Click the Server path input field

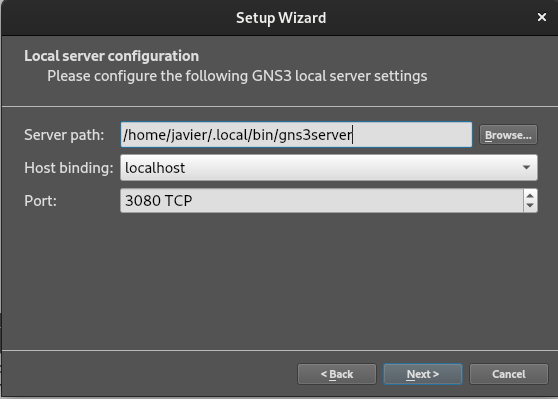(296, 135)
